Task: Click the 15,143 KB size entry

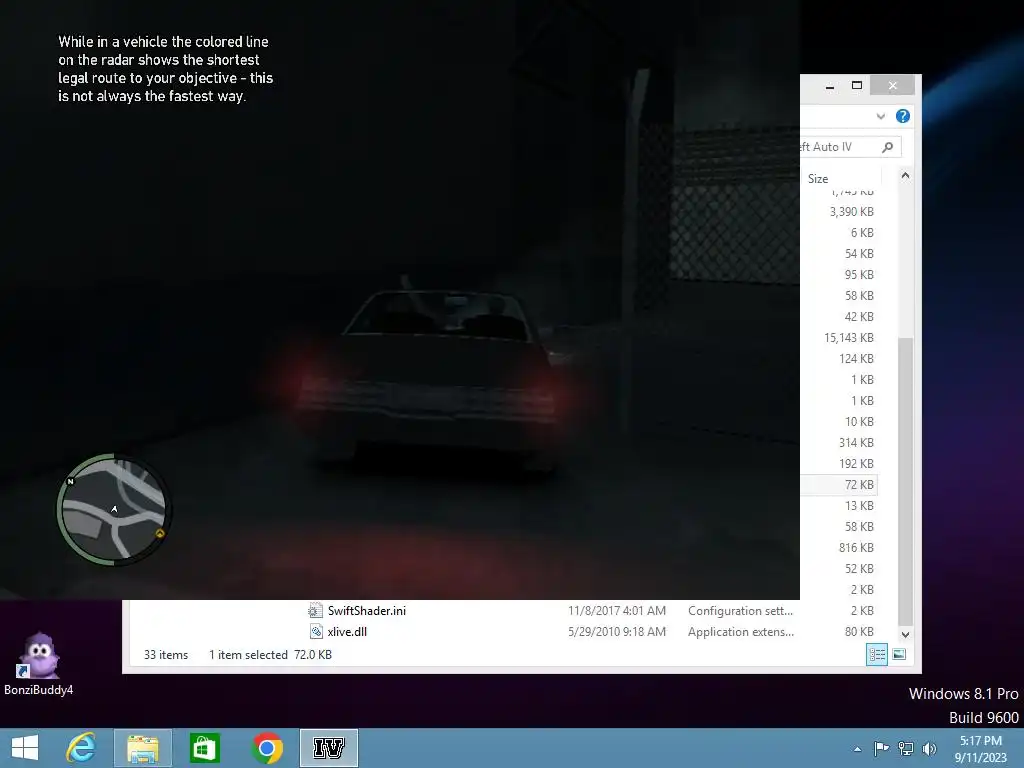Action: tap(848, 338)
